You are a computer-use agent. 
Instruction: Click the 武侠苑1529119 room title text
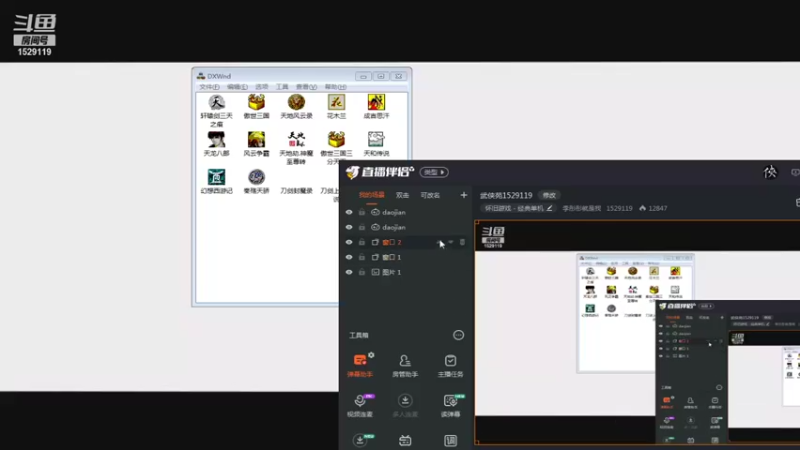point(506,195)
